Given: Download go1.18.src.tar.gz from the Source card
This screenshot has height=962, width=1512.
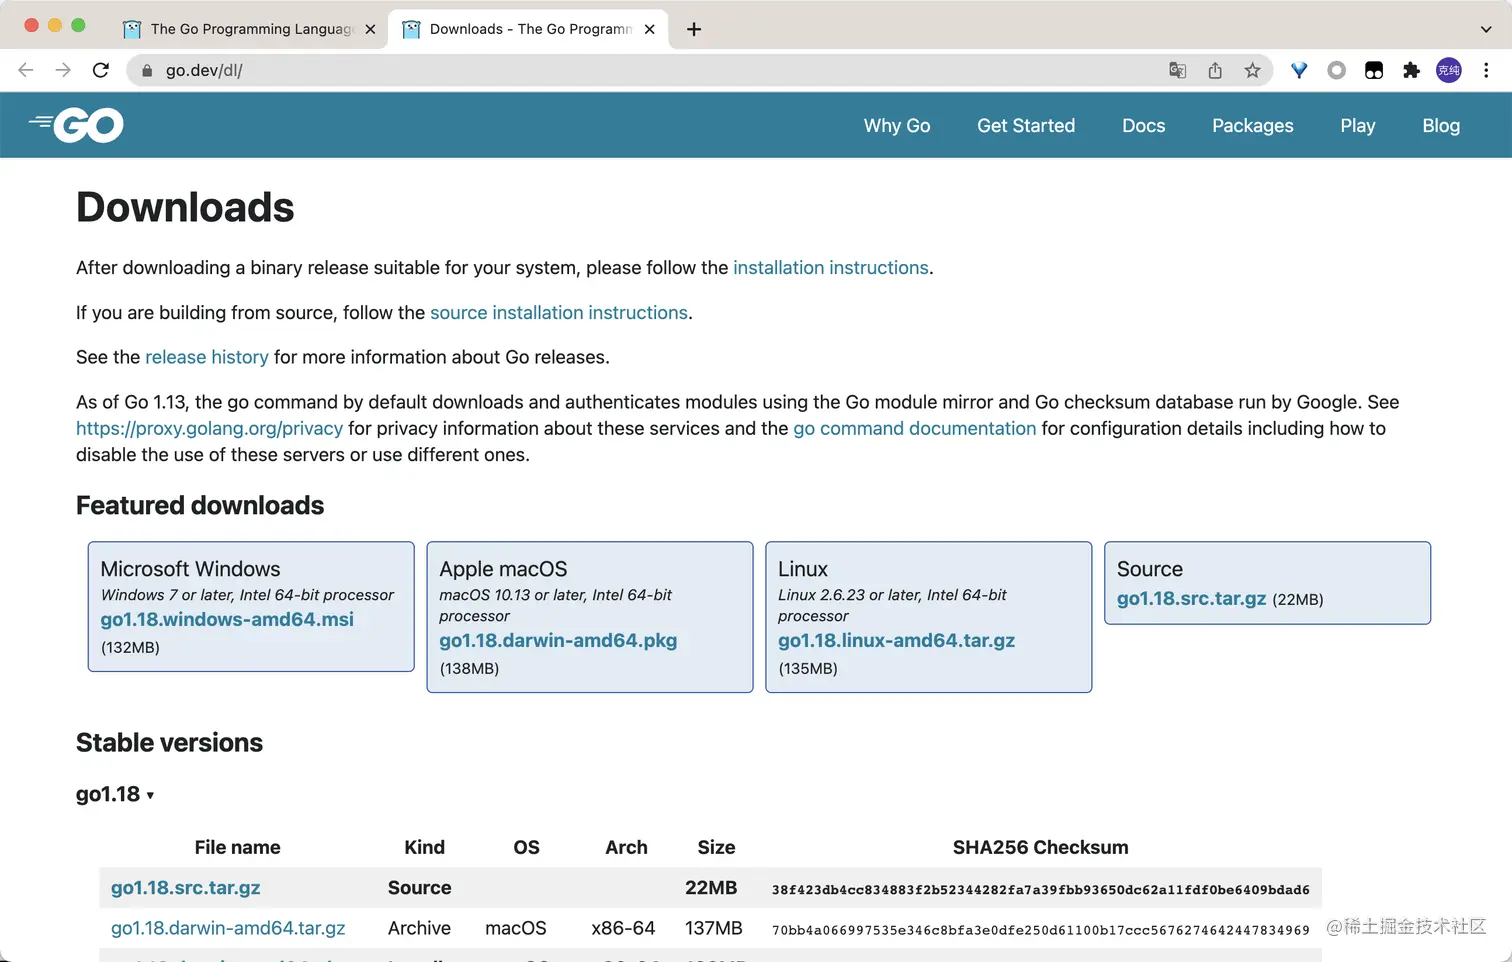Looking at the screenshot, I should coord(1191,598).
